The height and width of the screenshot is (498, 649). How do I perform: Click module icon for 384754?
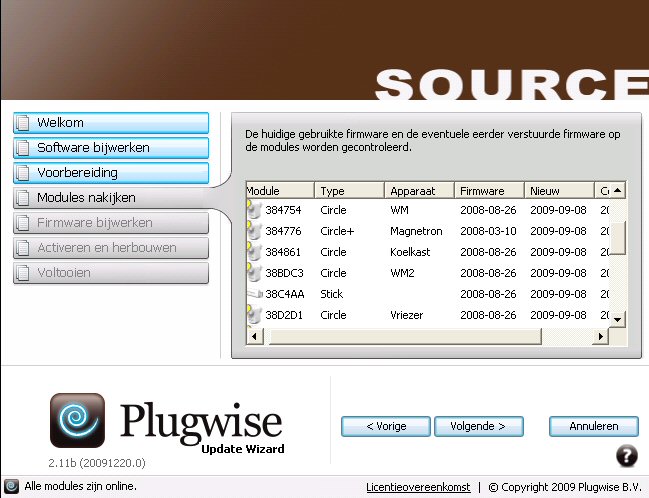[x=254, y=209]
